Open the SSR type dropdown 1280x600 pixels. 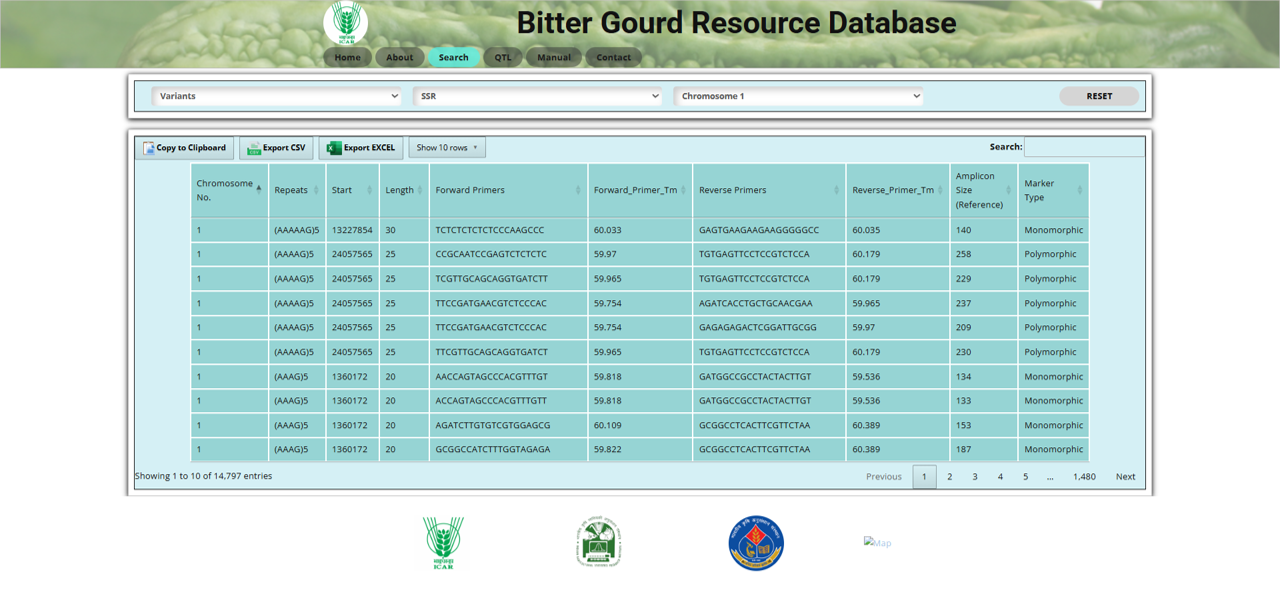[537, 96]
